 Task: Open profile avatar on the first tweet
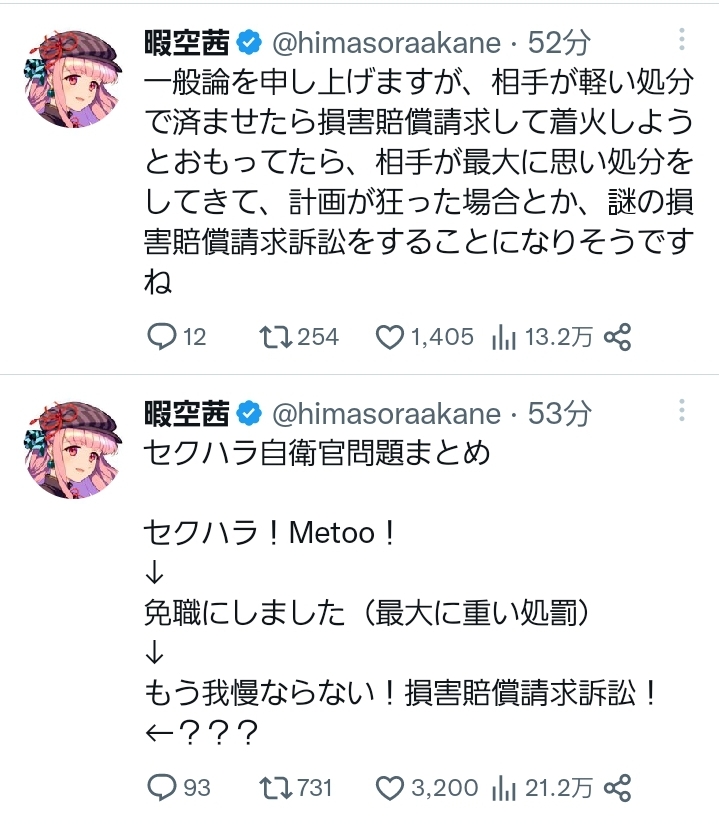pyautogui.click(x=72, y=76)
